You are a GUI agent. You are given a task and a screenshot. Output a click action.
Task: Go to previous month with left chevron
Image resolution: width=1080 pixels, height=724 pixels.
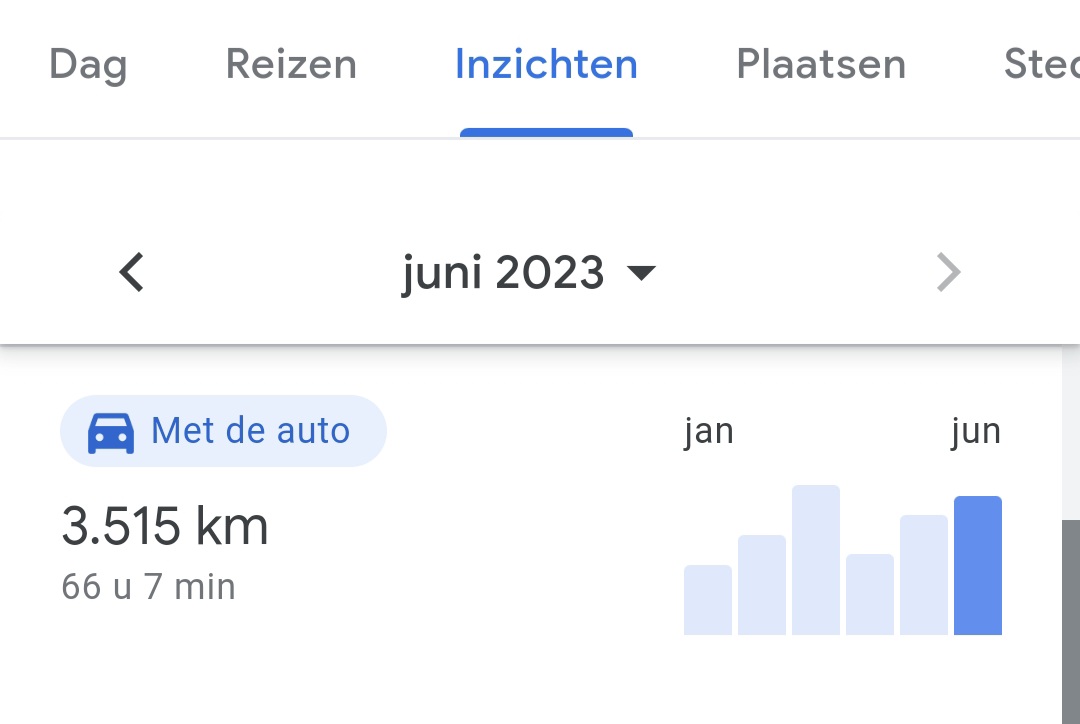click(132, 272)
